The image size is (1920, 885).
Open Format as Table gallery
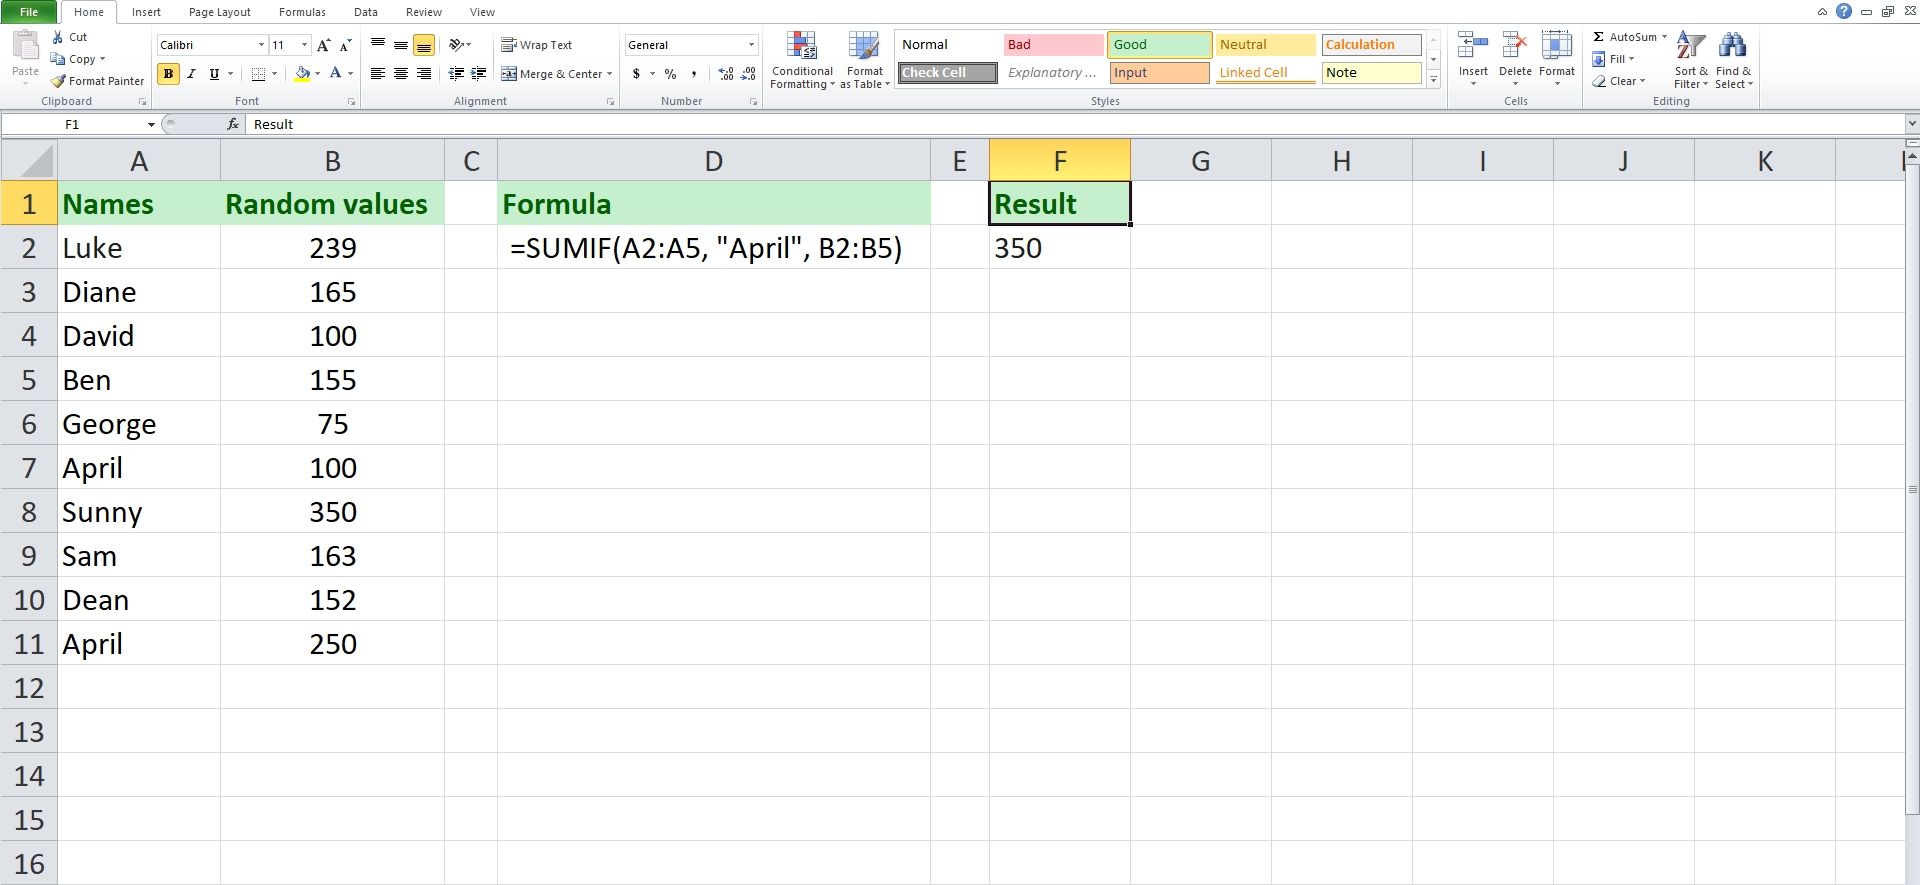point(865,60)
